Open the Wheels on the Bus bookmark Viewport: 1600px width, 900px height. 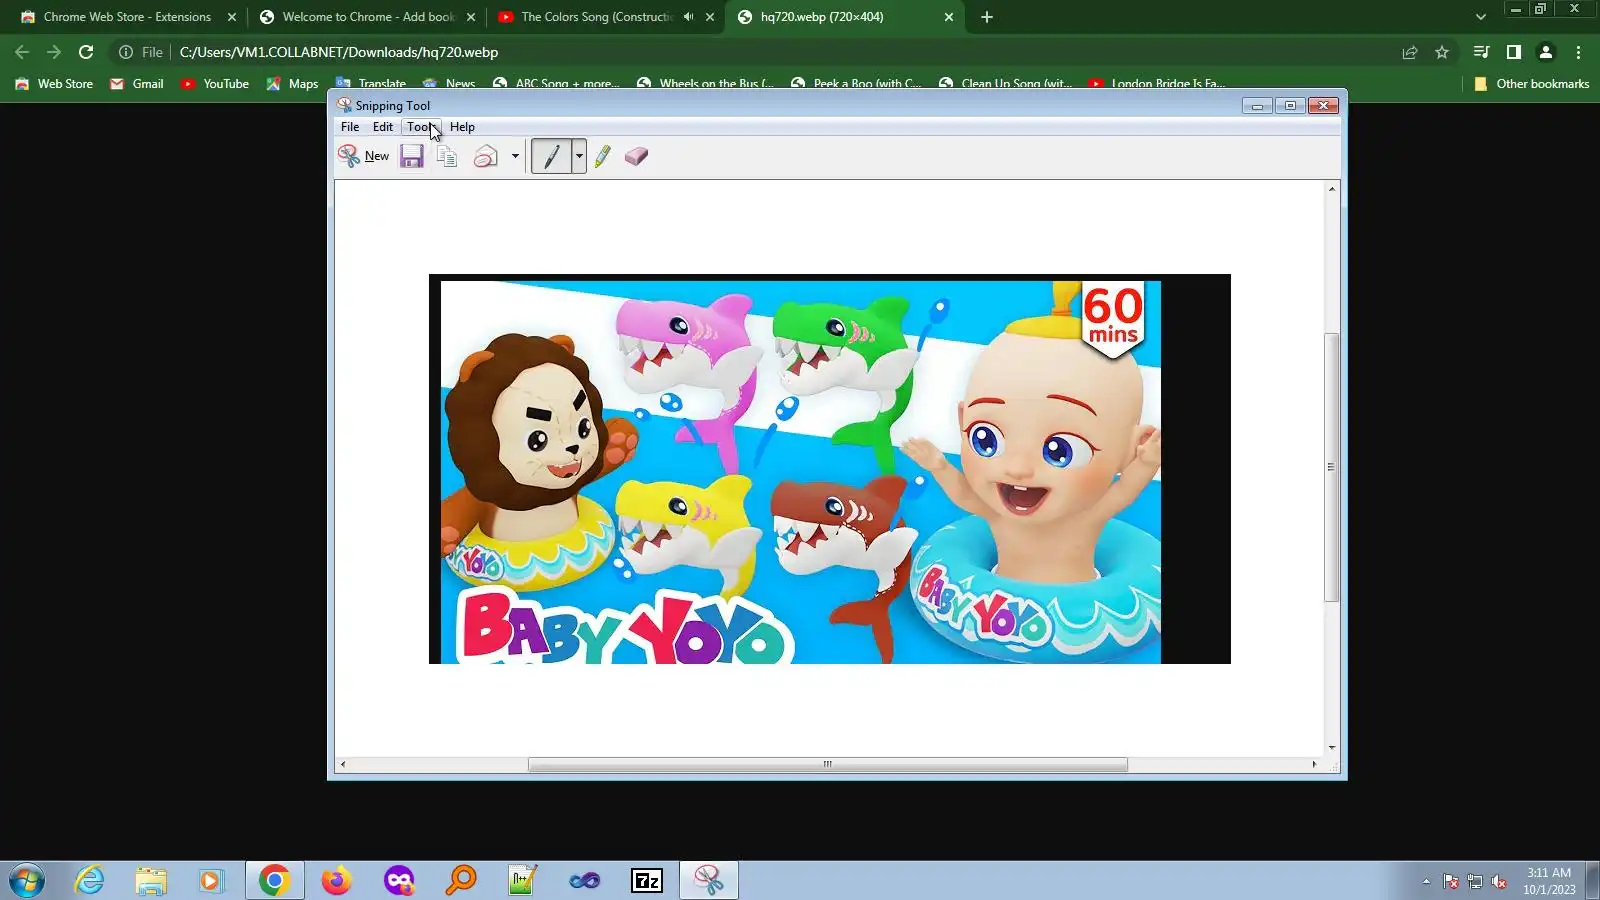pos(705,84)
